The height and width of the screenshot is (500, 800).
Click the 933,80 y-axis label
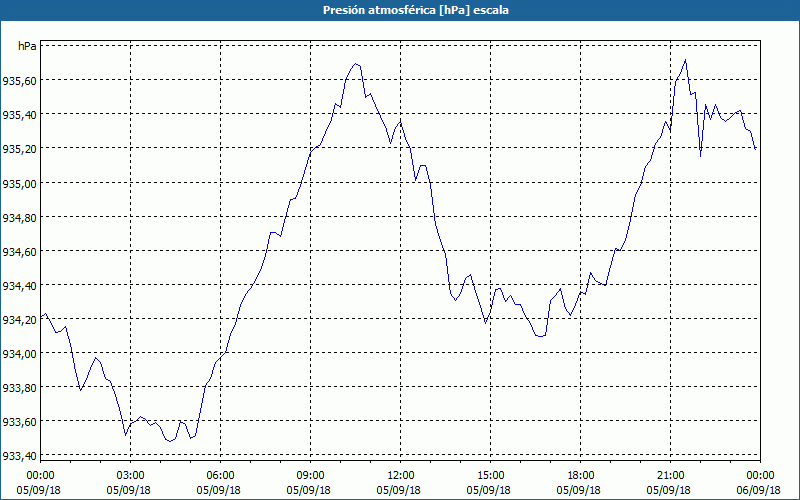(19, 387)
